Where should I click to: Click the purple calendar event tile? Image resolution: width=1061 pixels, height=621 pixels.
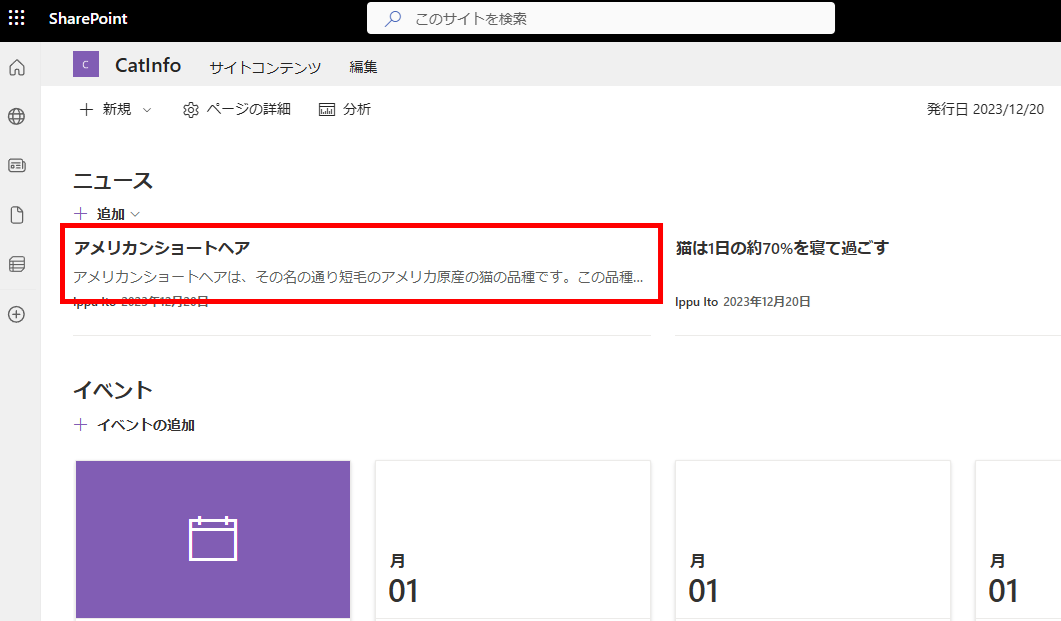pyautogui.click(x=213, y=539)
